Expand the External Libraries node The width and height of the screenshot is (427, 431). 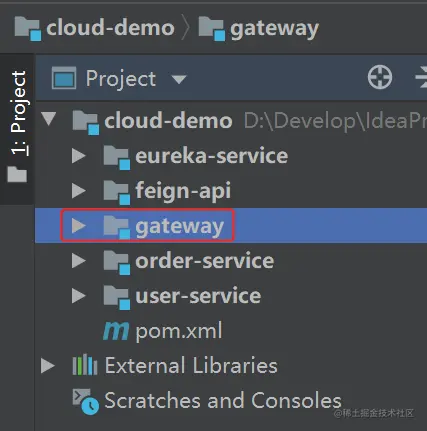point(48,366)
